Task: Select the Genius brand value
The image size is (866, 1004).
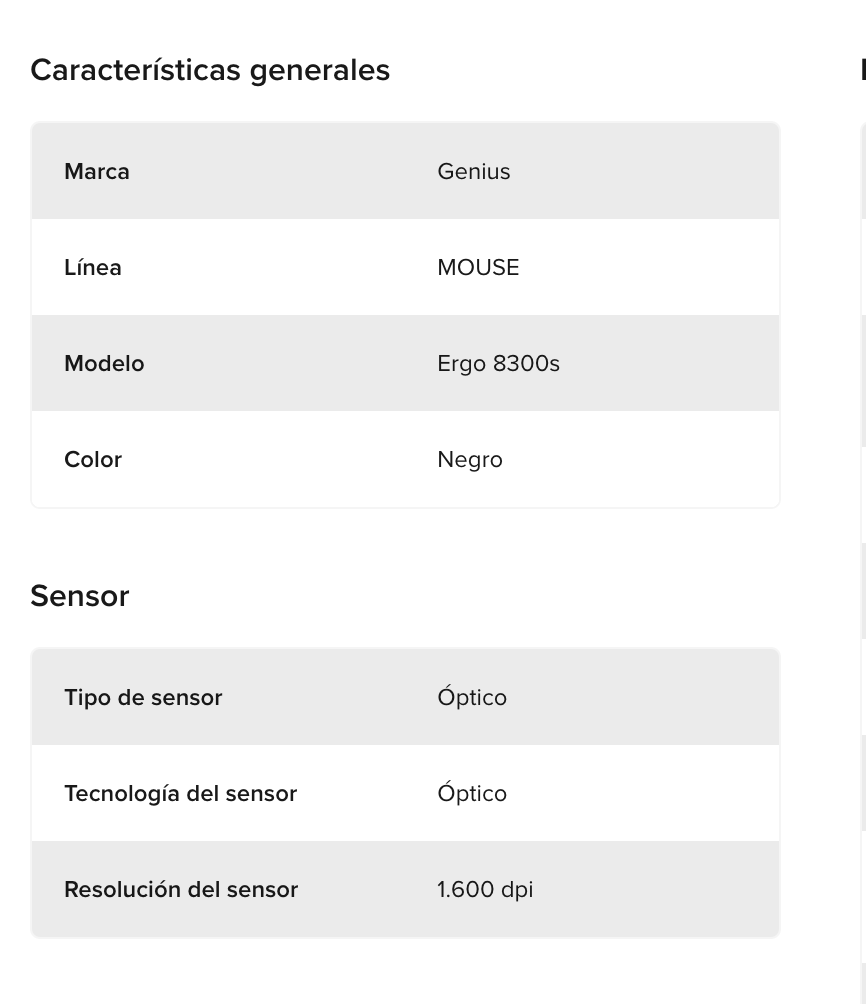Action: click(474, 172)
